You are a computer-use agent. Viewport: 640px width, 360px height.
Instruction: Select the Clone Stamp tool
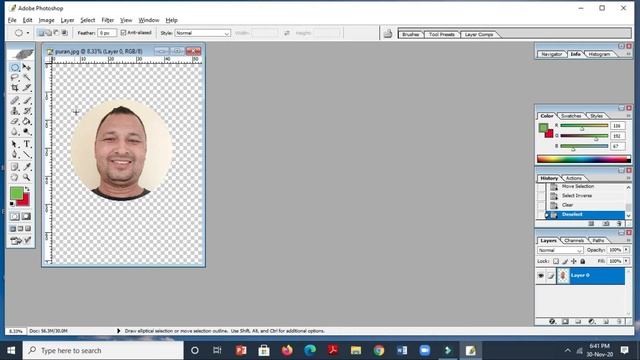coord(15,111)
